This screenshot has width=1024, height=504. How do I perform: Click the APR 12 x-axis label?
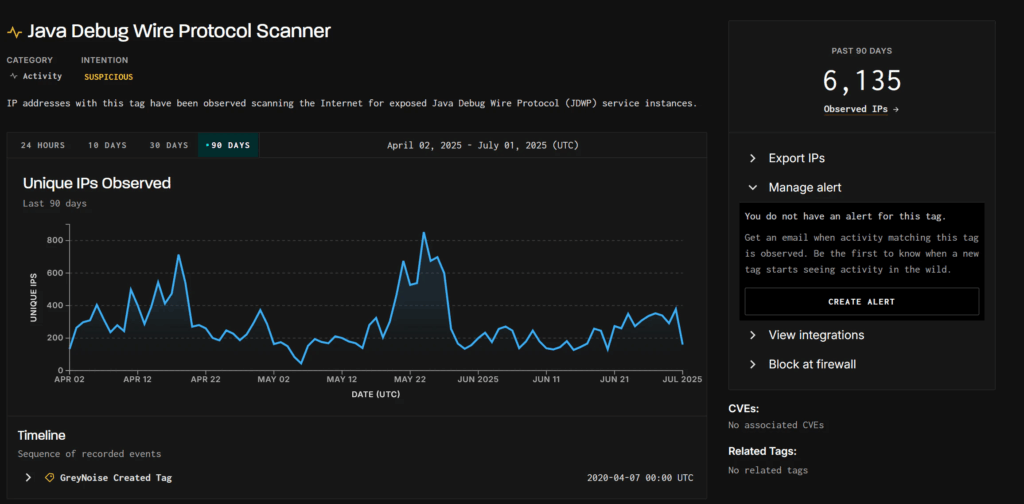tap(138, 379)
